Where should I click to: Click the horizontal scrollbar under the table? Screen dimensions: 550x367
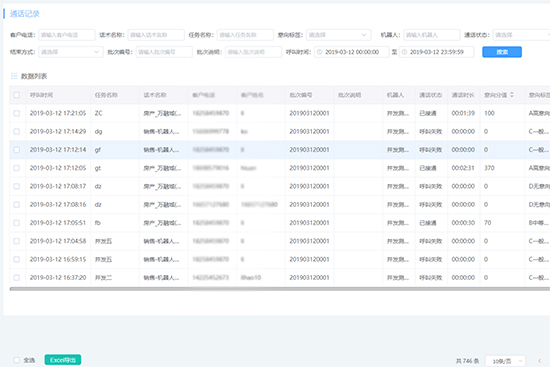(280, 289)
